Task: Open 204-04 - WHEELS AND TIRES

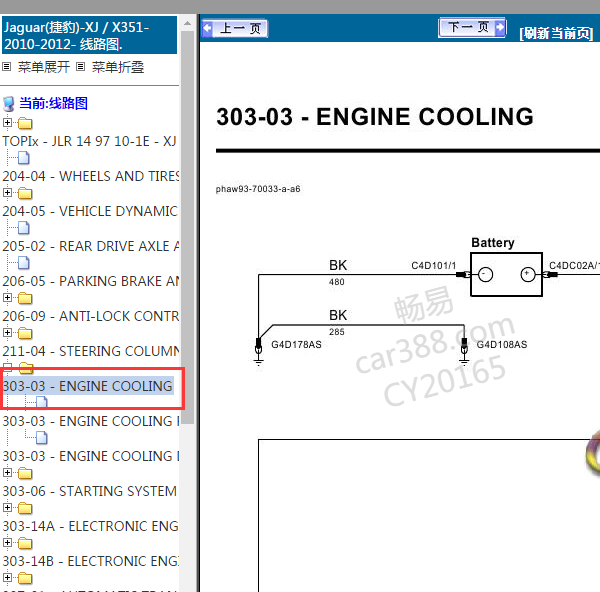Action: coord(91,176)
